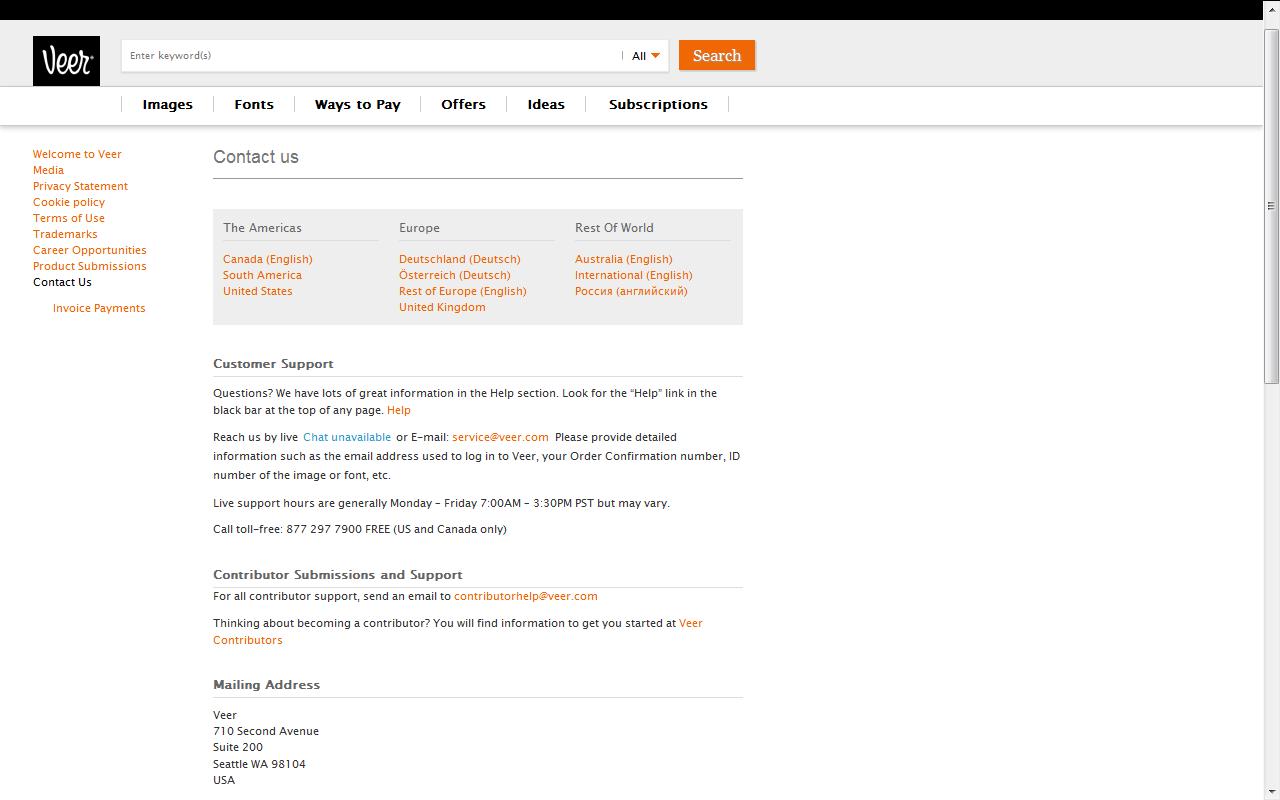Choose Canada (English) region
The height and width of the screenshot is (800, 1280).
(x=268, y=259)
